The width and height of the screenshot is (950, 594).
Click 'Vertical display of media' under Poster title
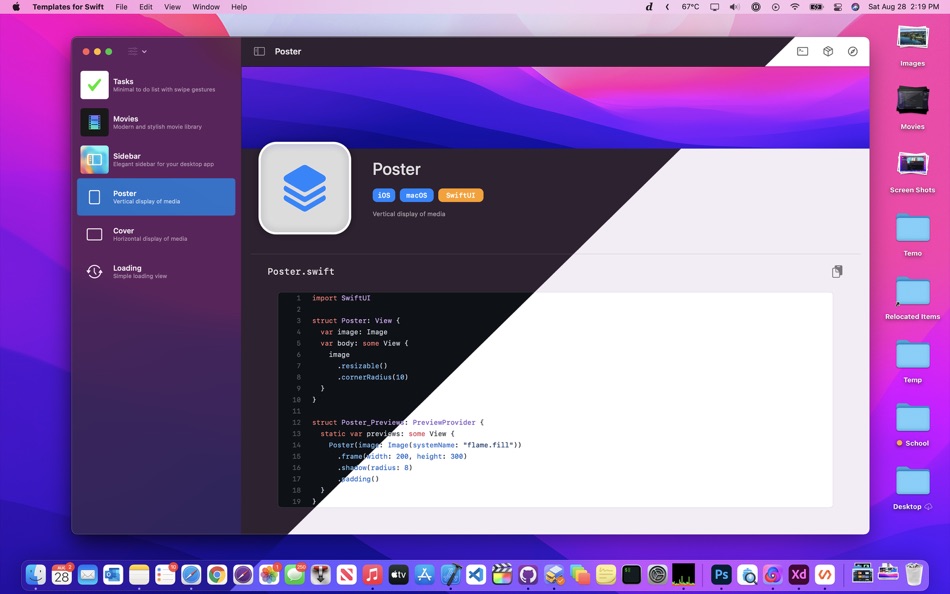[x=409, y=214]
